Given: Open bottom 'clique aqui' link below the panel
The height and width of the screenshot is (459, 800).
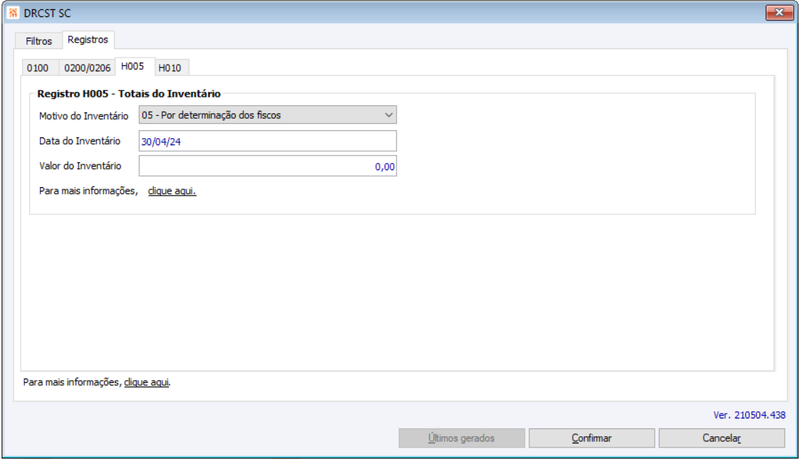Looking at the screenshot, I should coord(147,382).
